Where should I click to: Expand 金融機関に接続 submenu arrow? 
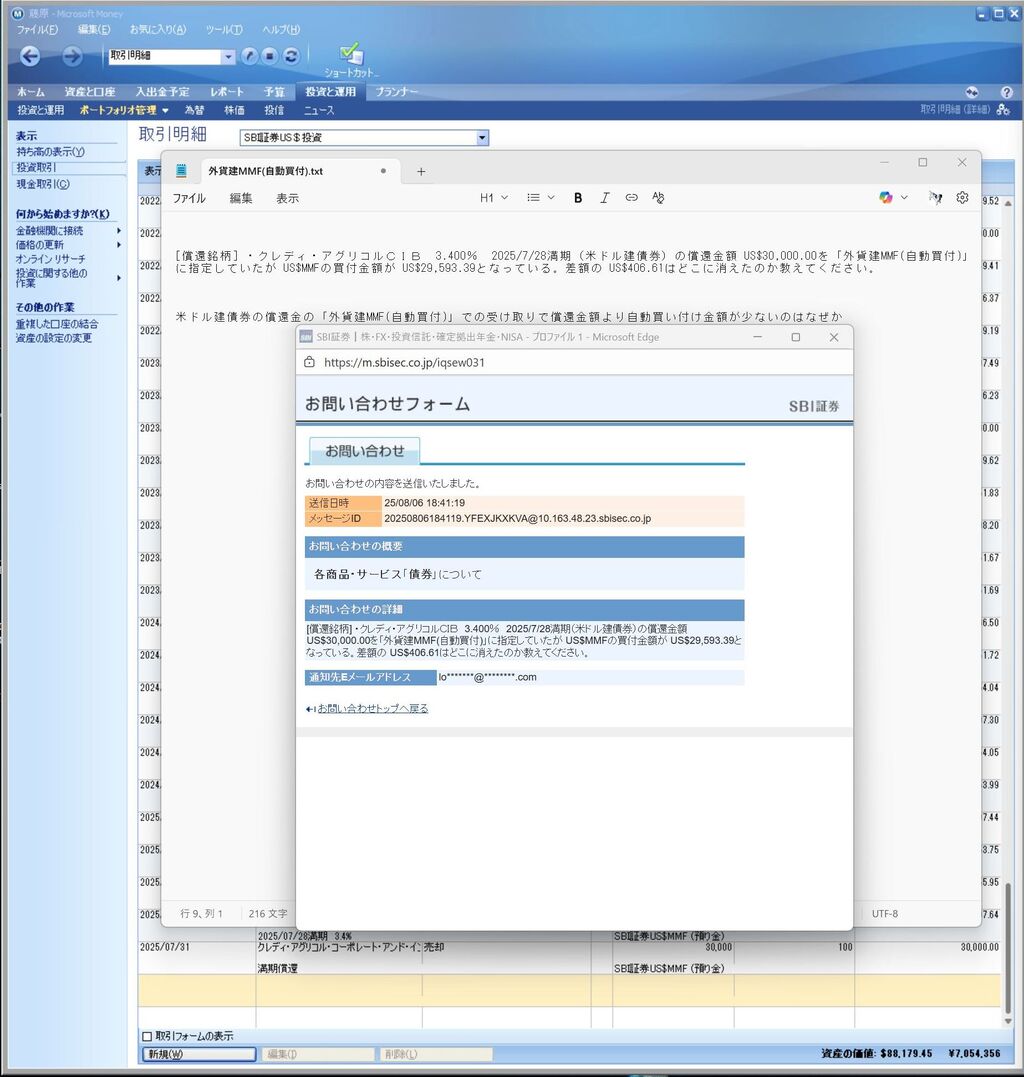point(119,231)
